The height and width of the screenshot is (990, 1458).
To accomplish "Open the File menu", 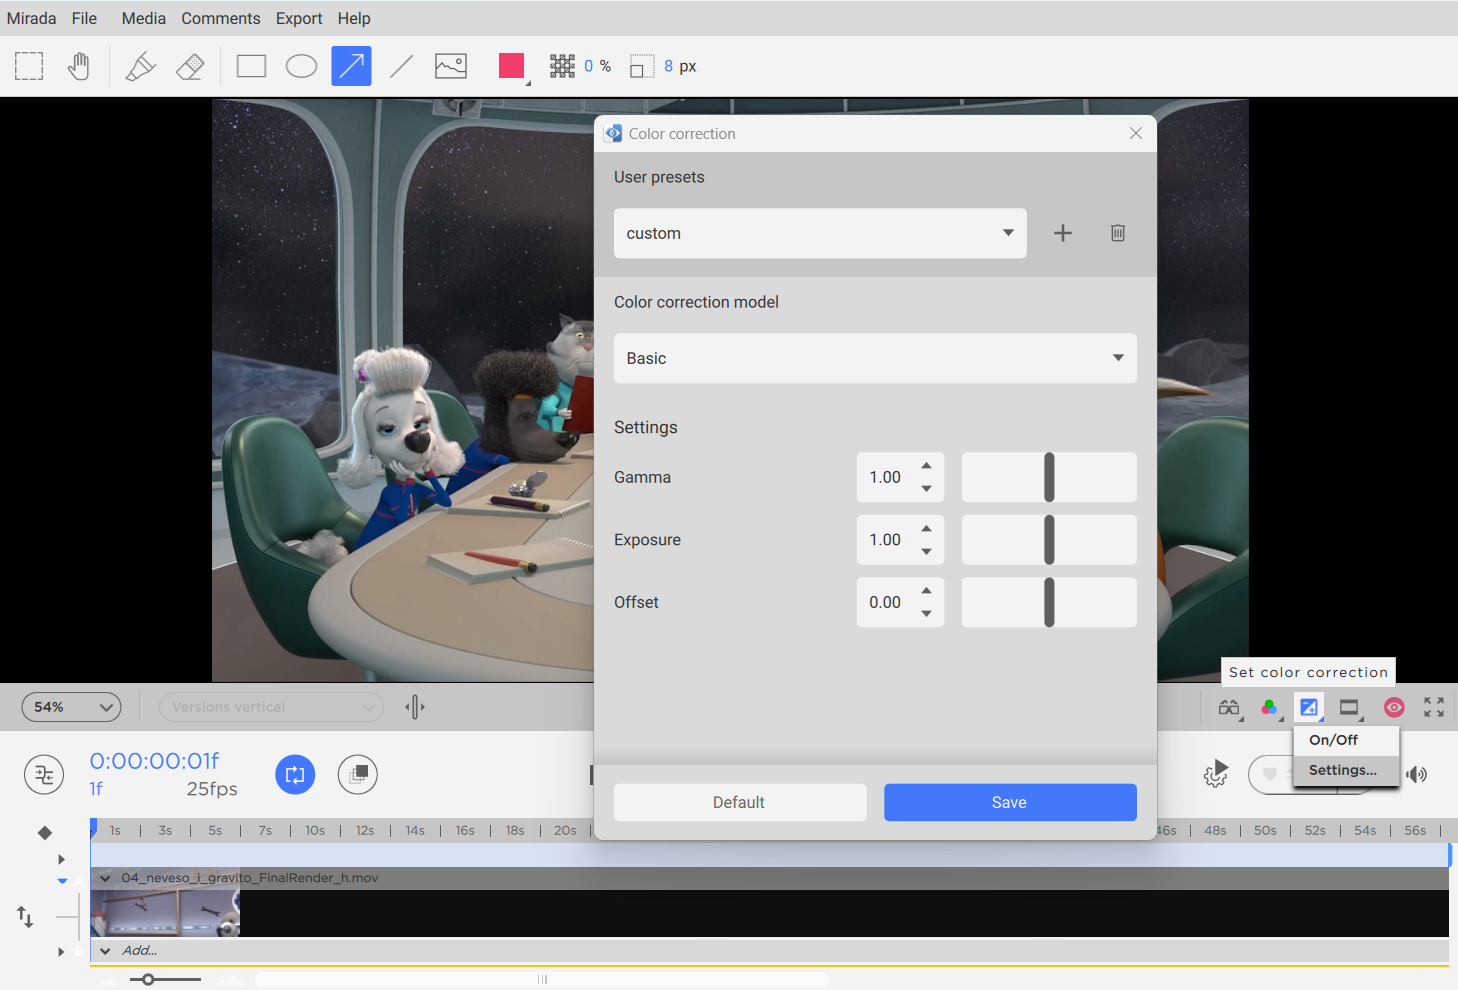I will click(85, 18).
